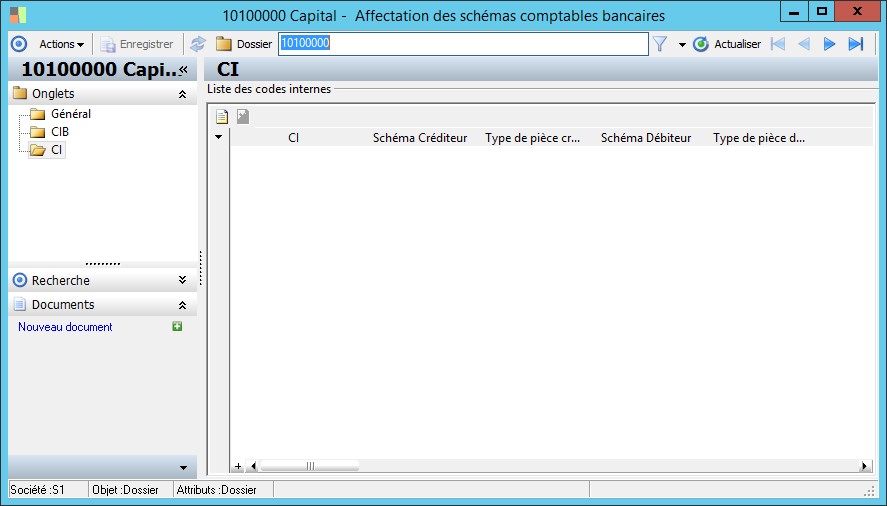
Task: Click the Dossier folder icon in toolbar
Action: [224, 44]
